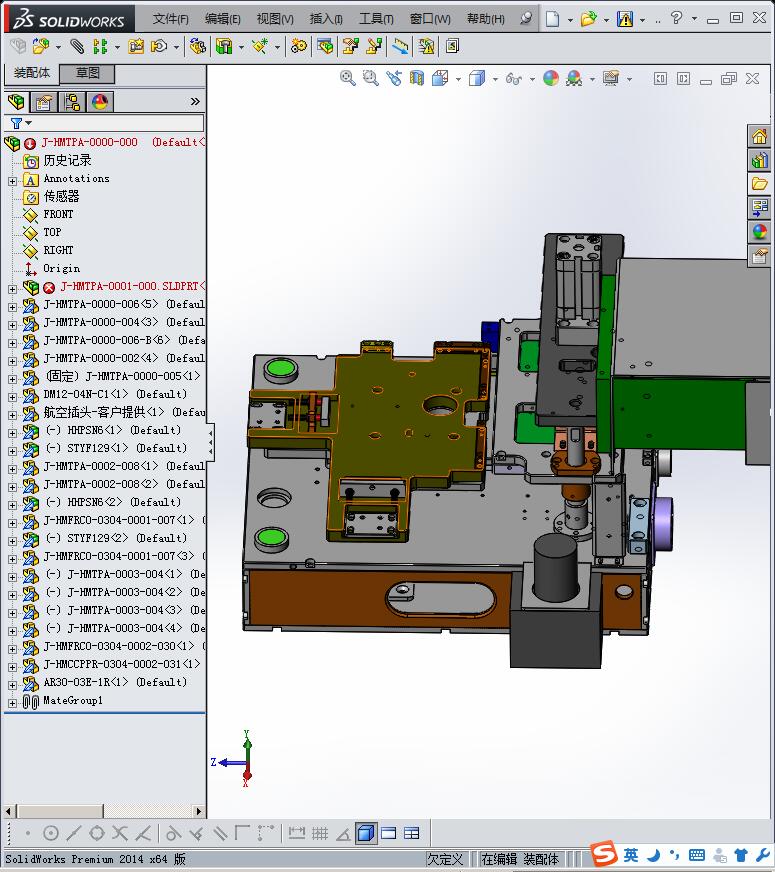Screen dimensions: 775x872
Task: Open the 窗口(W) menu
Action: pyautogui.click(x=430, y=19)
